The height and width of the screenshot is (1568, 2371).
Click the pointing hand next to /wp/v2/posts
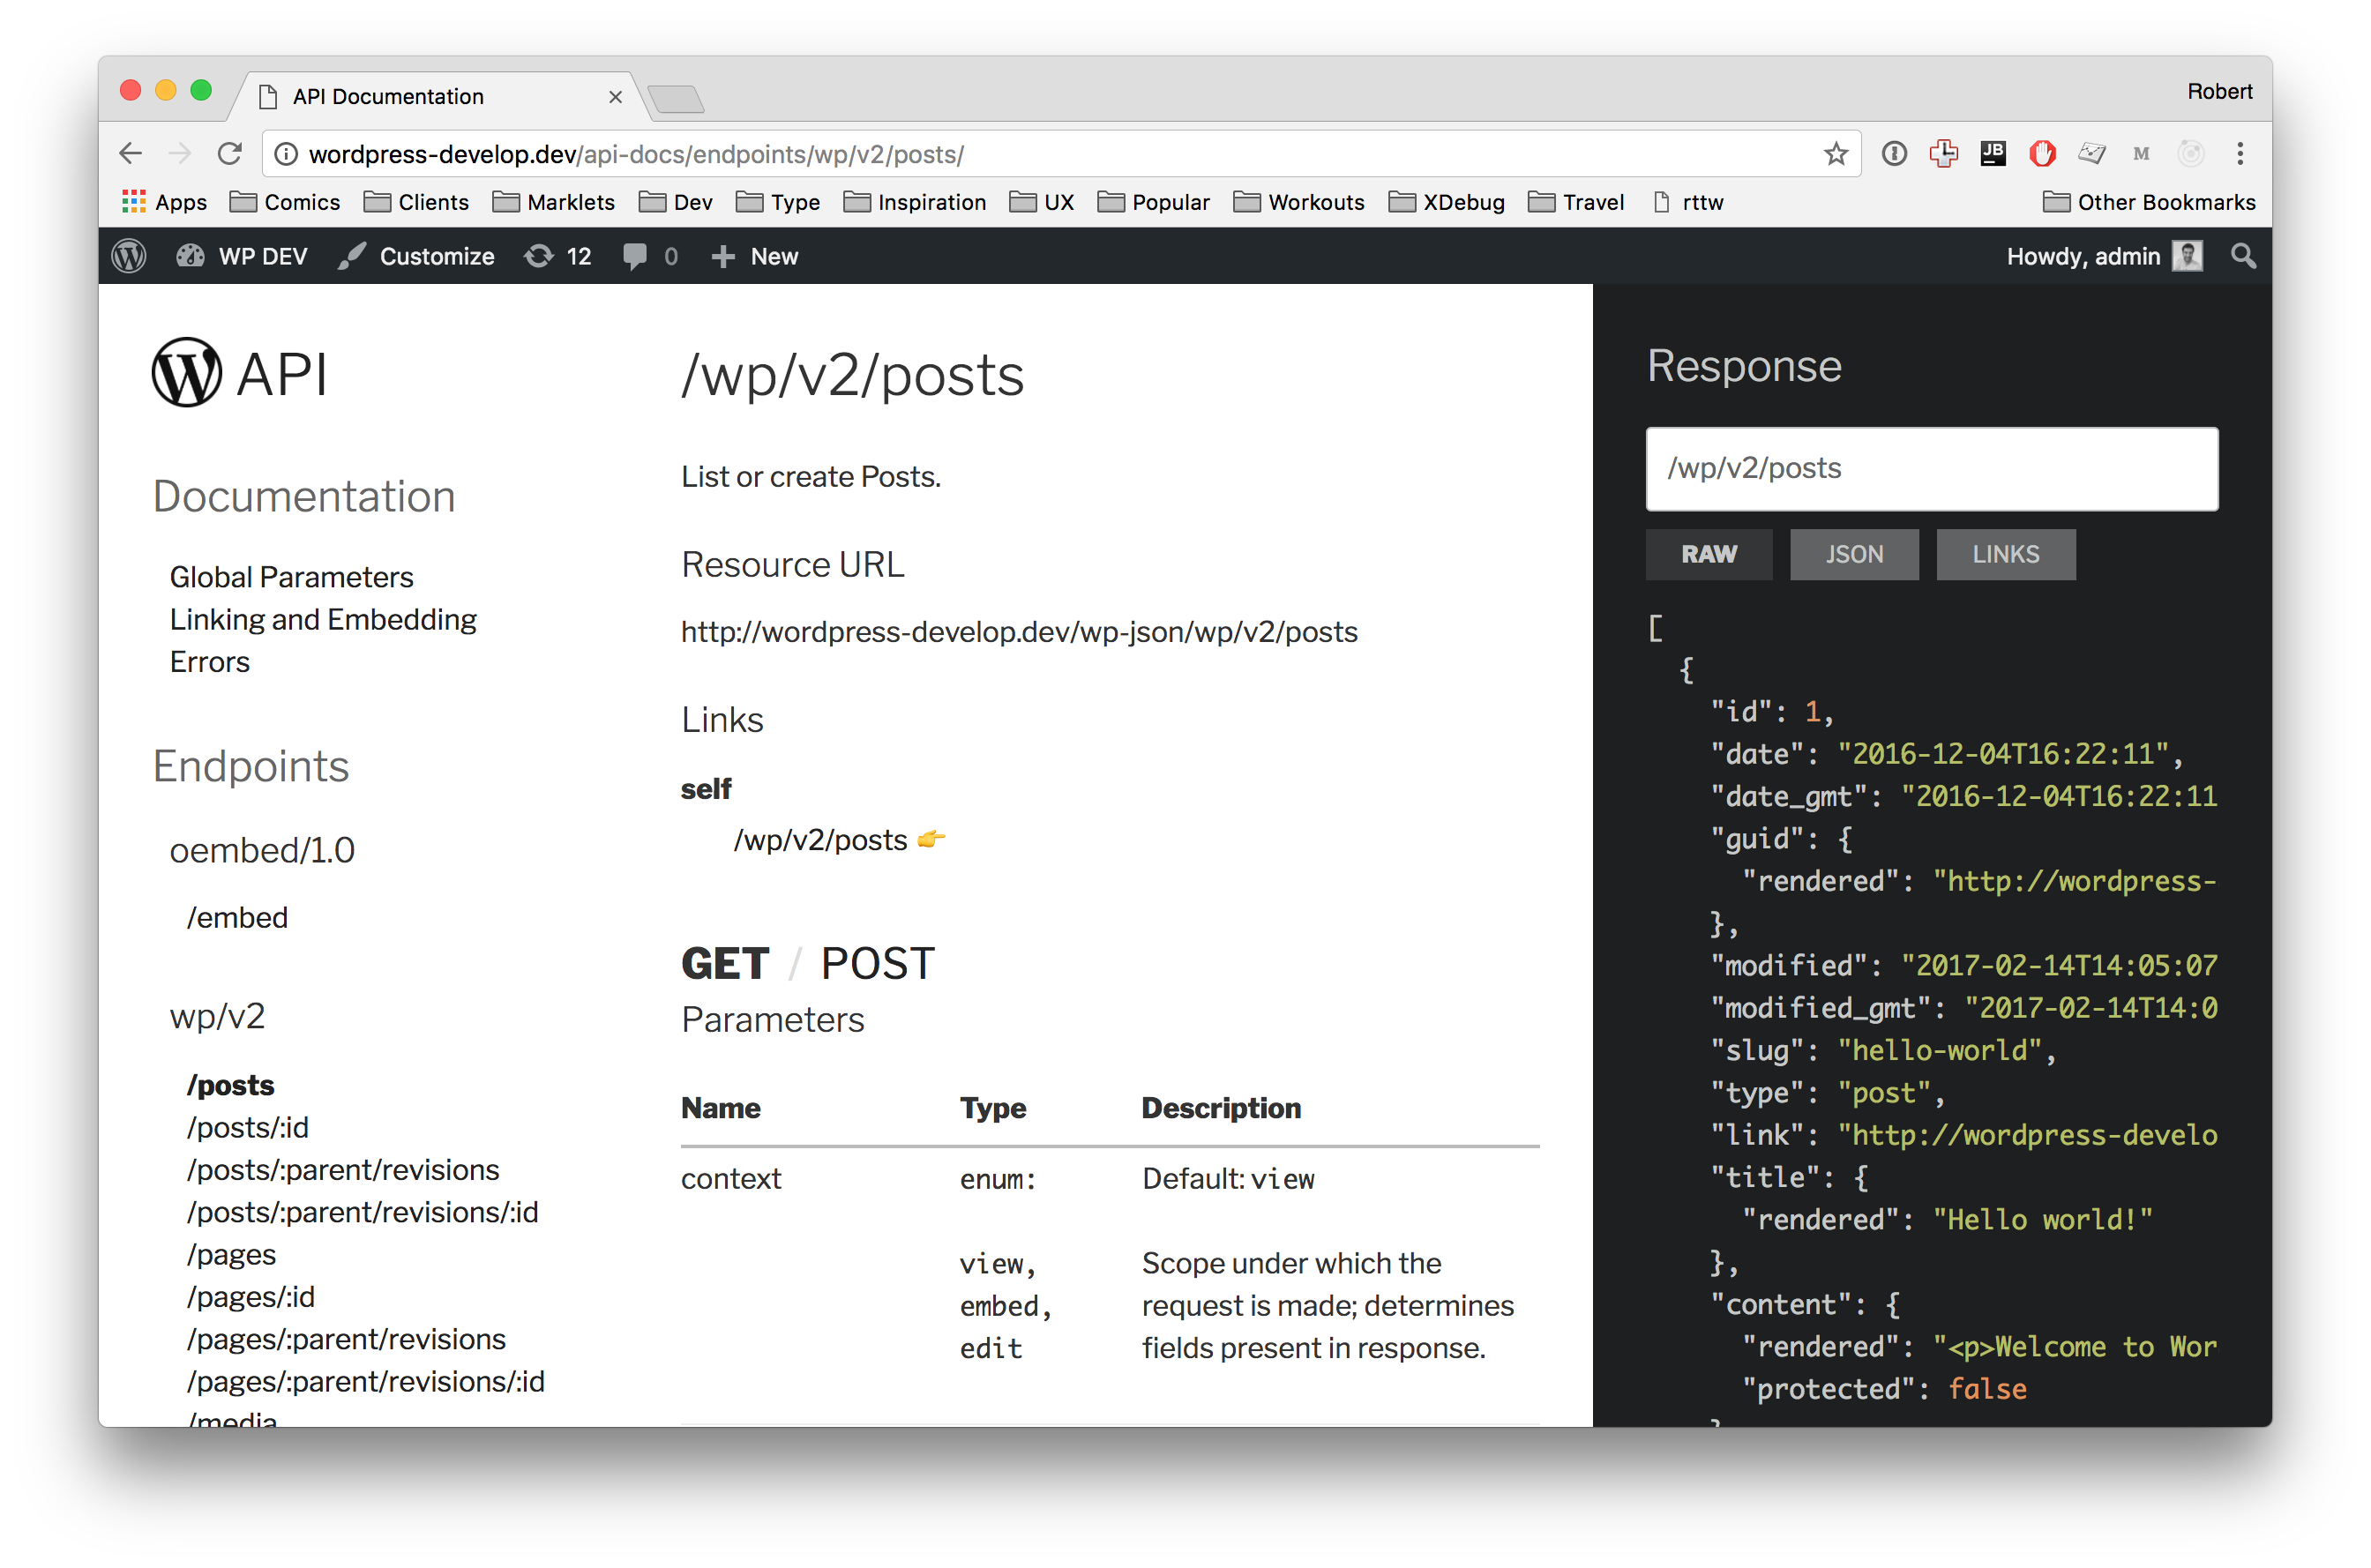930,839
